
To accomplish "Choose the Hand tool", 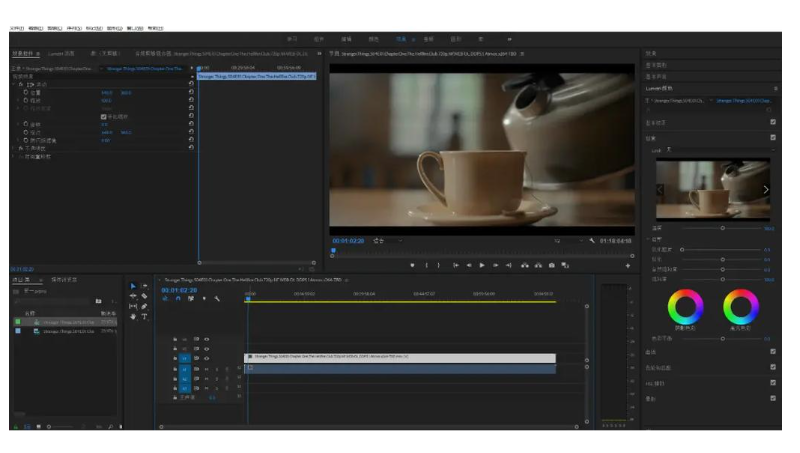I will point(133,317).
